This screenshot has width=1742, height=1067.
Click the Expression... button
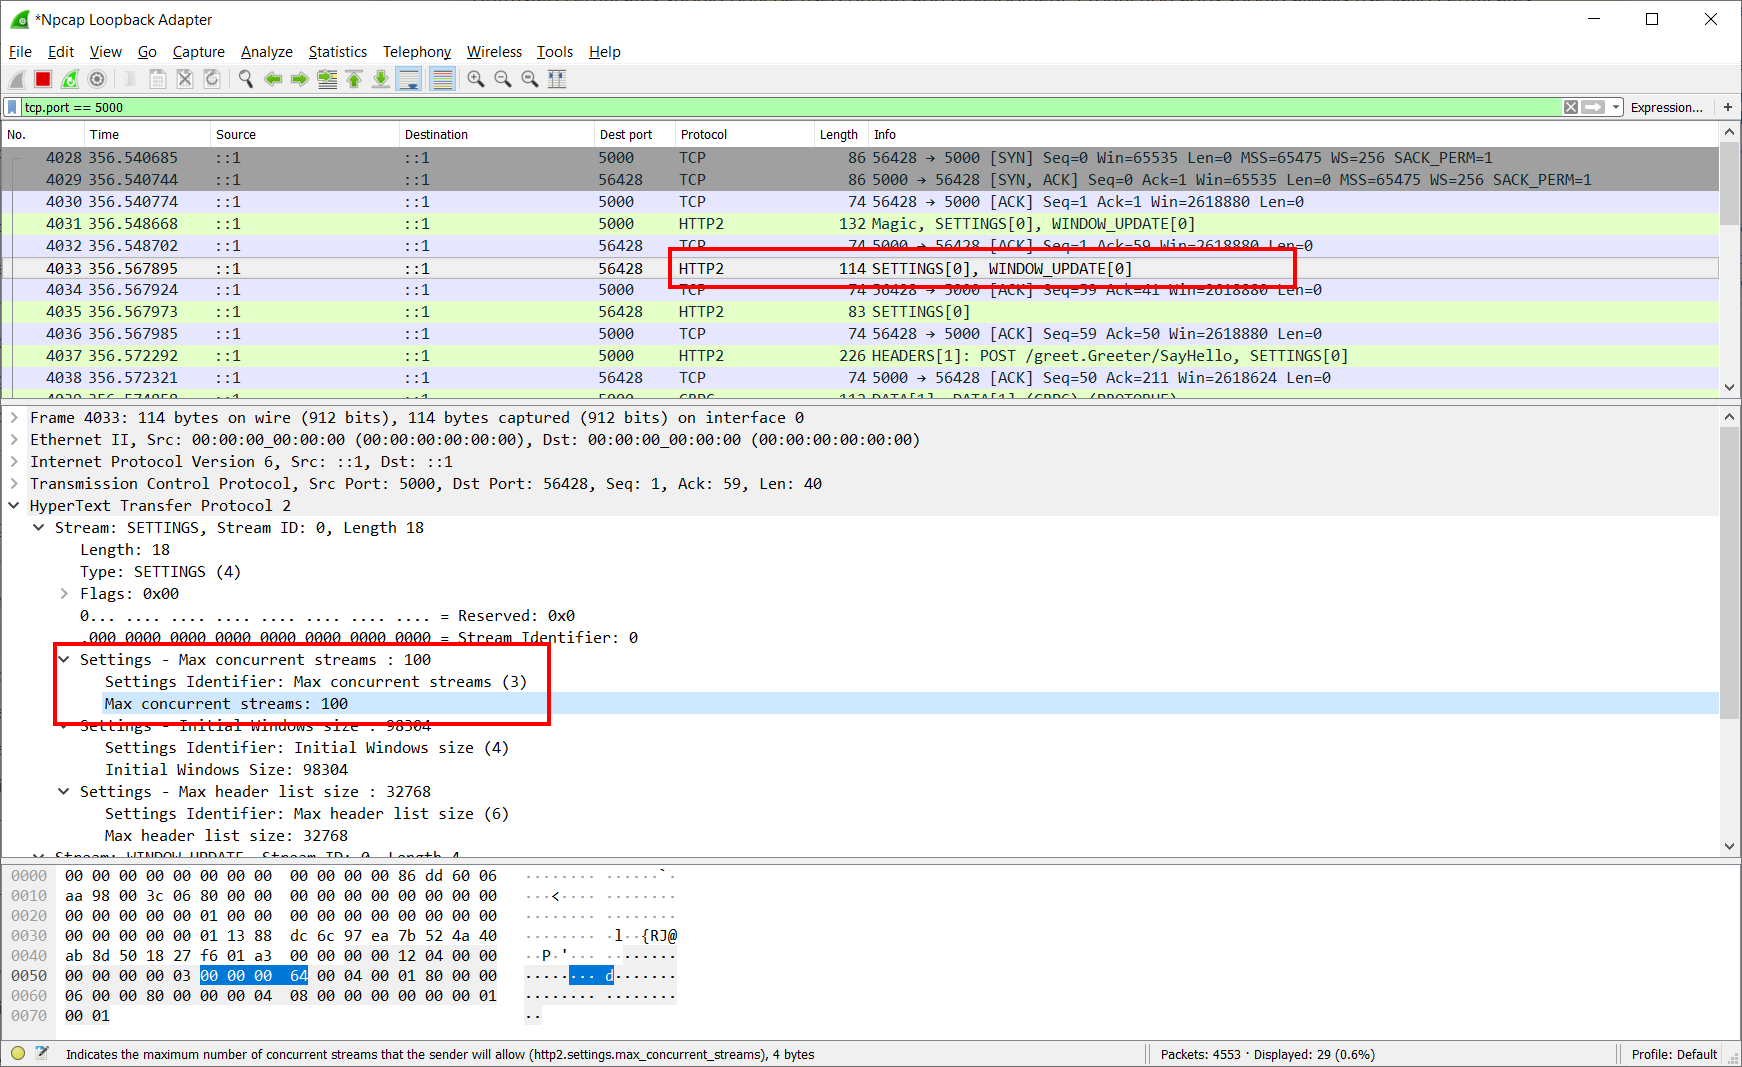1666,107
